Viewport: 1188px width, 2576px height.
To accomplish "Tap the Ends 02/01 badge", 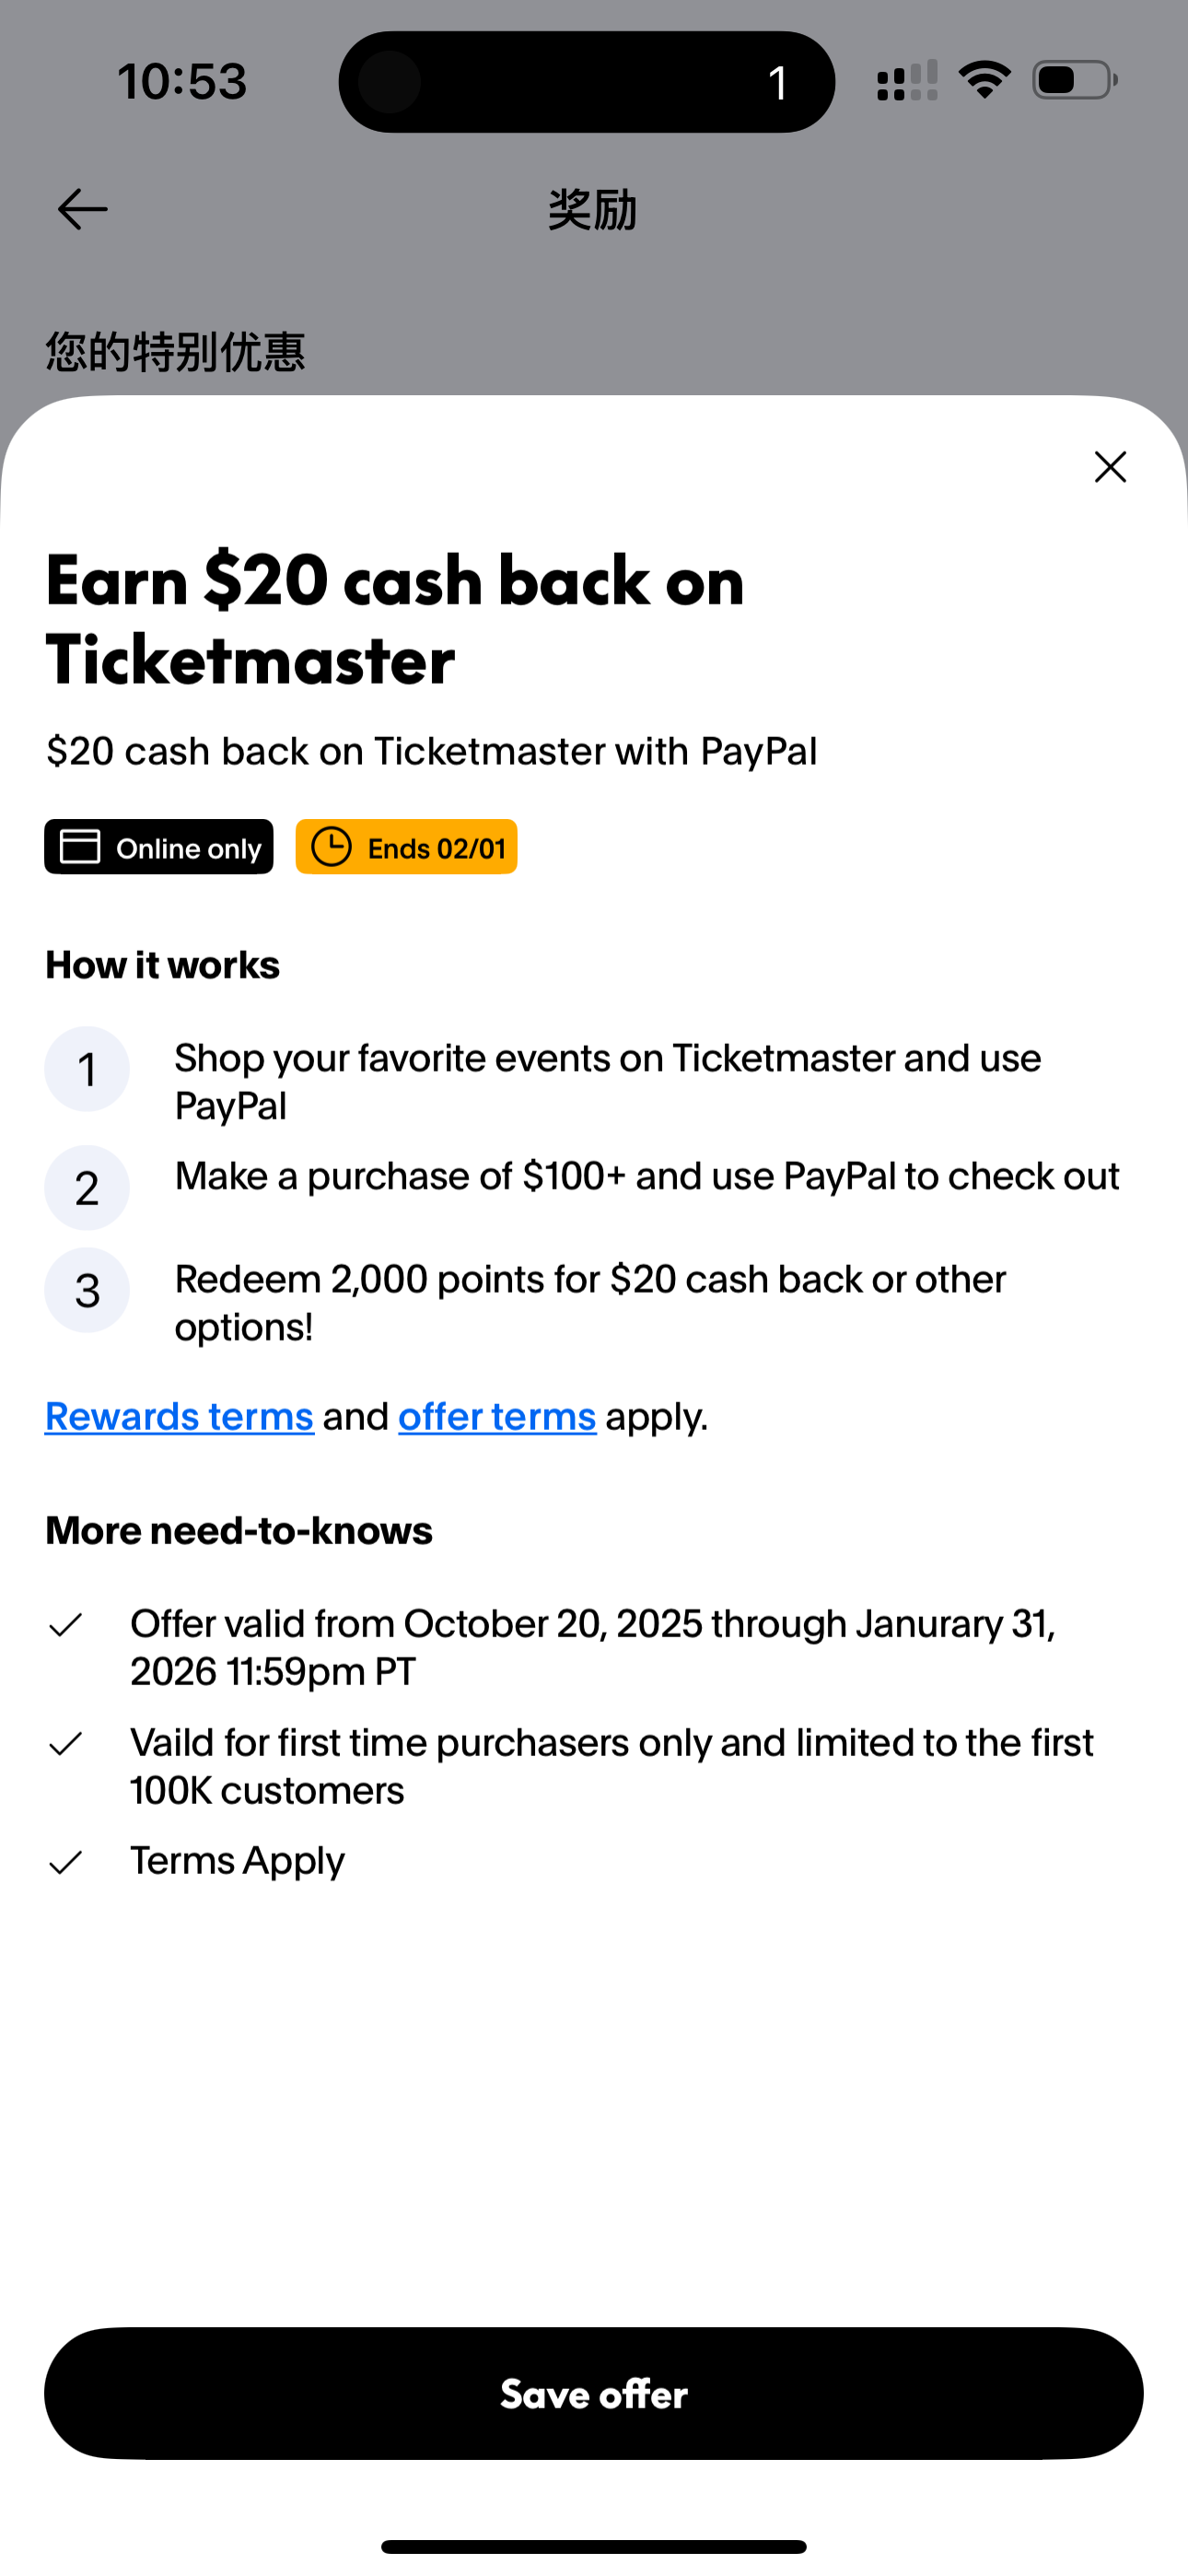I will point(406,847).
